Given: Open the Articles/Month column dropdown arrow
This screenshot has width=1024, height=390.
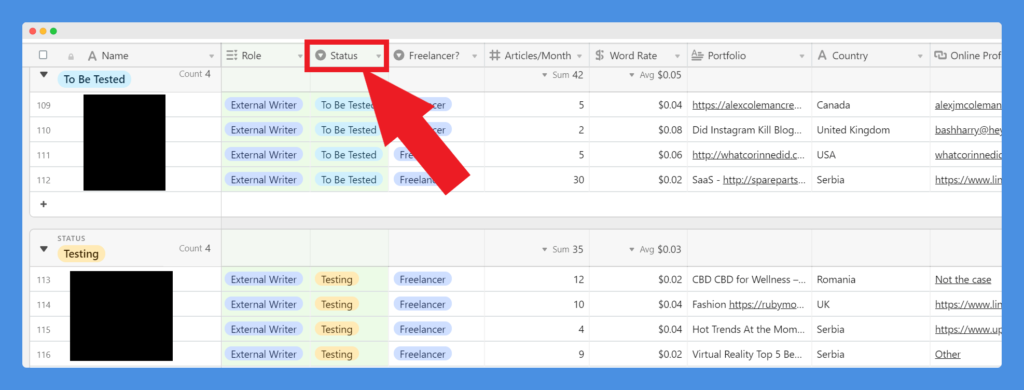Looking at the screenshot, I should (x=579, y=56).
